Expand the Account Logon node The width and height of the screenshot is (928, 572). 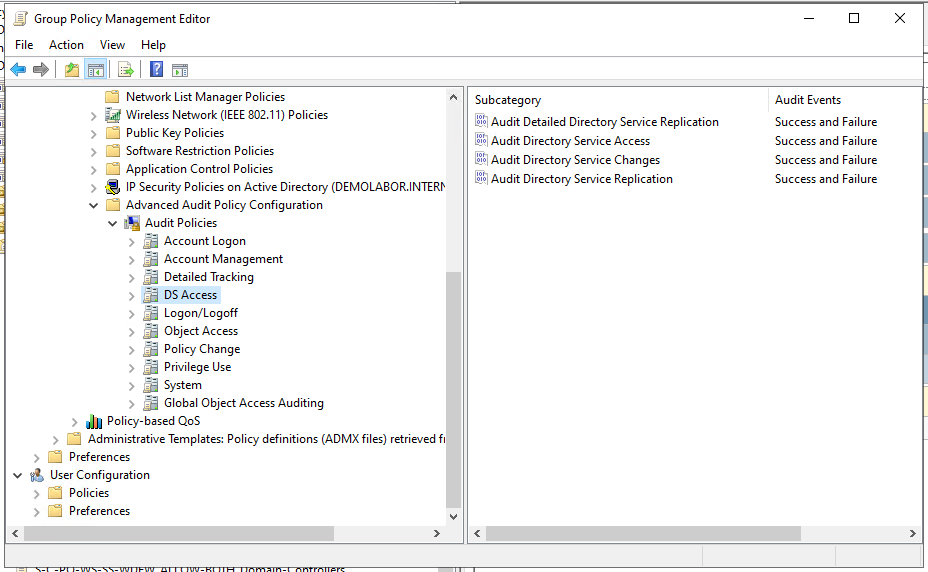[131, 241]
